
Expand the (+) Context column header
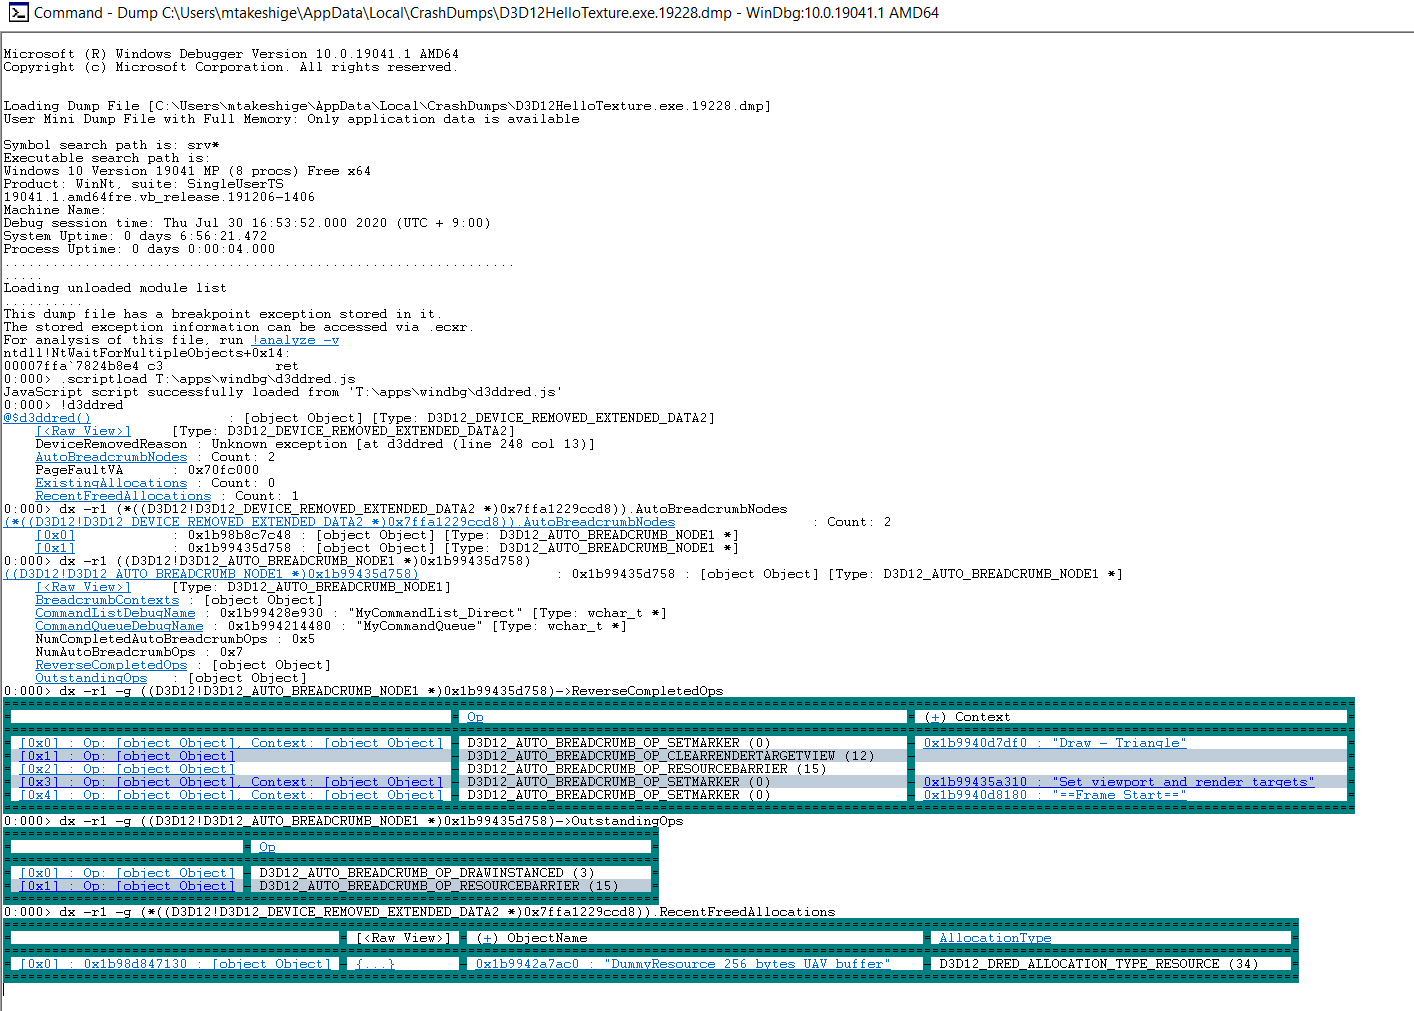click(967, 717)
